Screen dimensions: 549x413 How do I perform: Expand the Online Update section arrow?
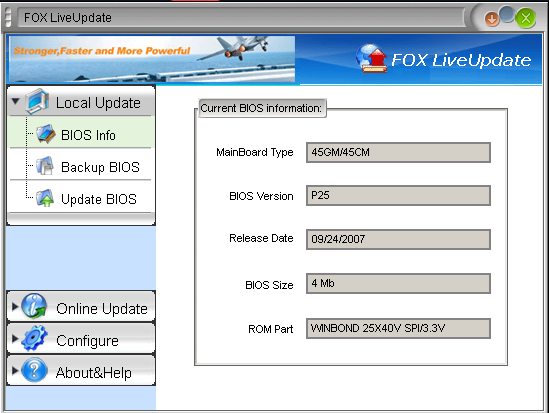15,307
